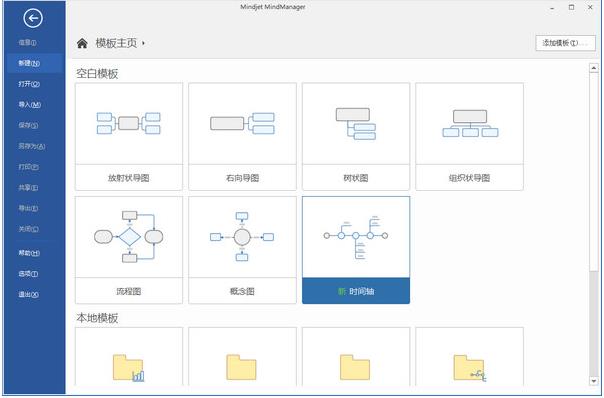
Task: Select the 放射状导图 radial map template
Action: click(129, 136)
